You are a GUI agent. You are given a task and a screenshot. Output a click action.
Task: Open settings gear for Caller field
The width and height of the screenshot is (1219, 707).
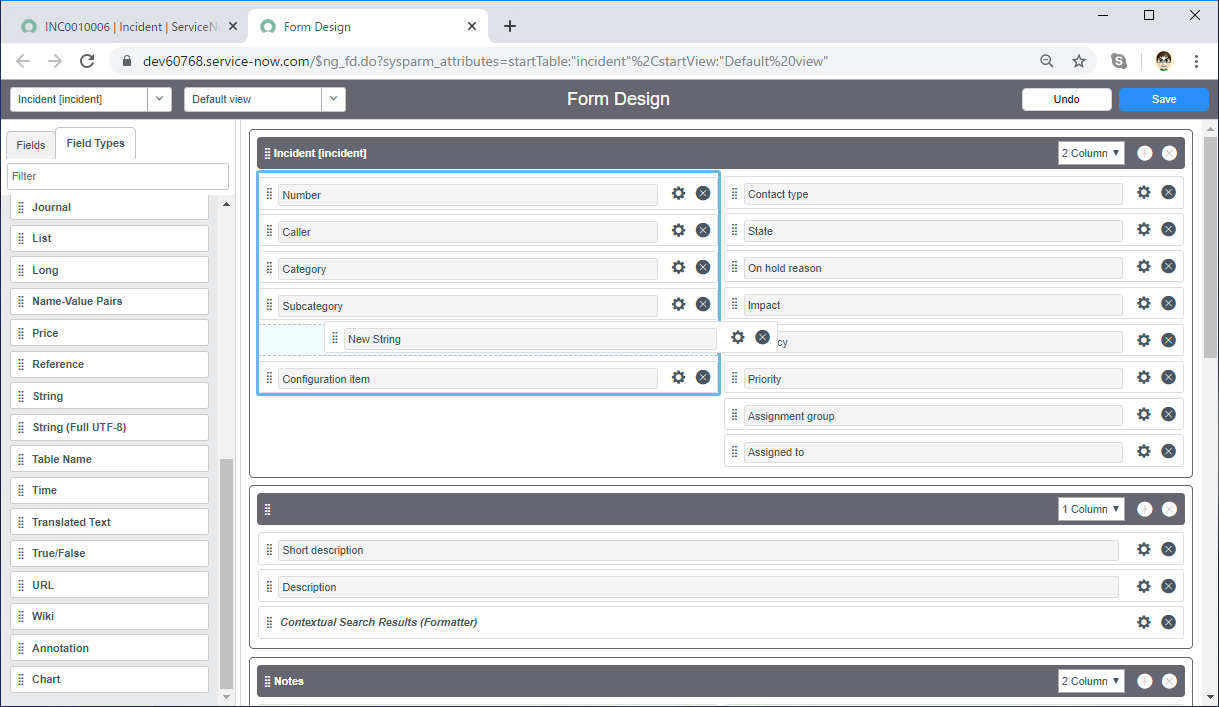(x=678, y=230)
